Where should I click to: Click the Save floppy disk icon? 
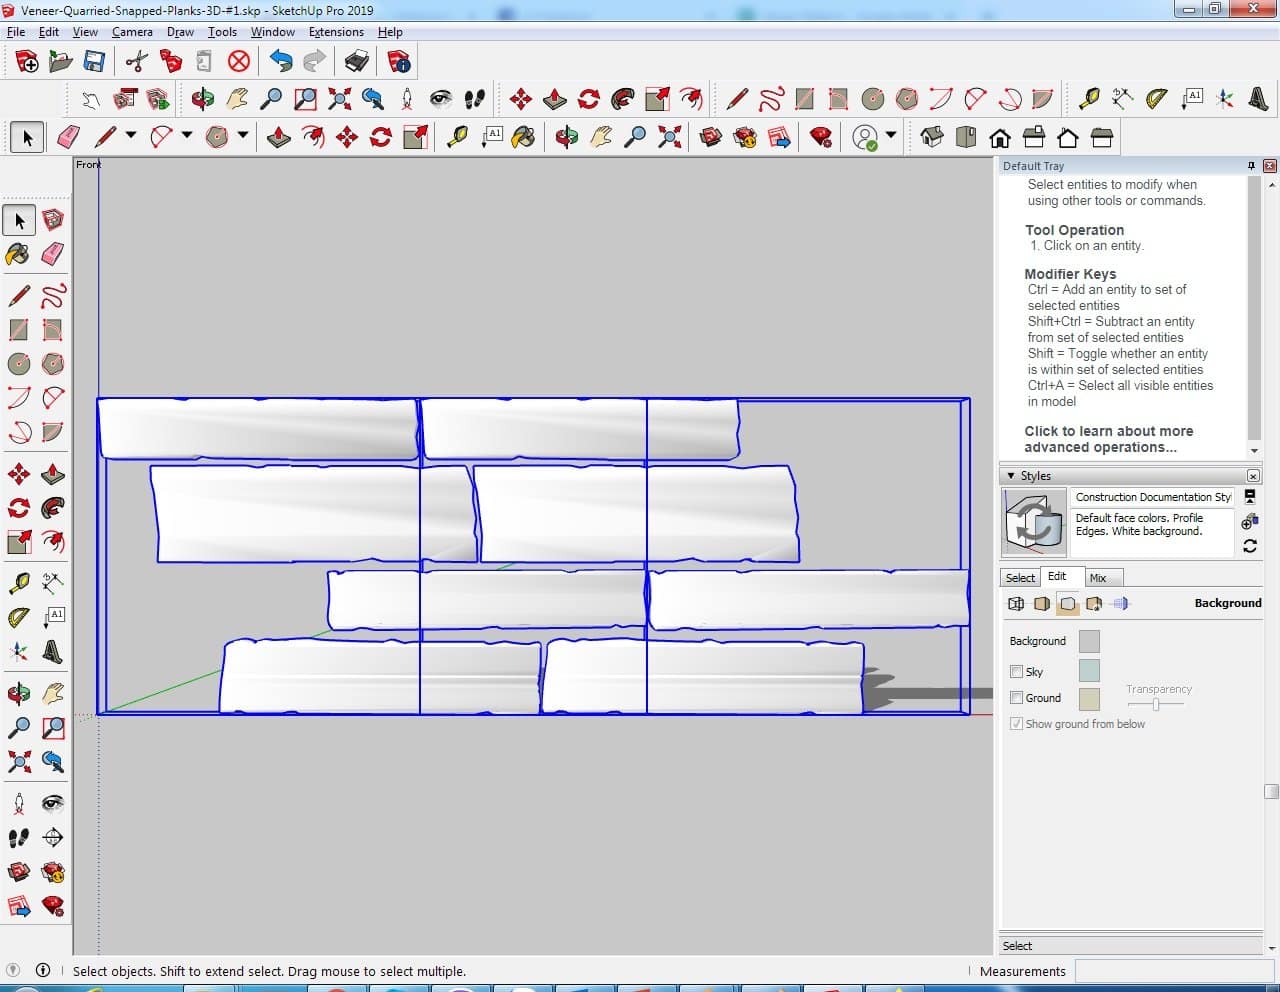(x=94, y=62)
